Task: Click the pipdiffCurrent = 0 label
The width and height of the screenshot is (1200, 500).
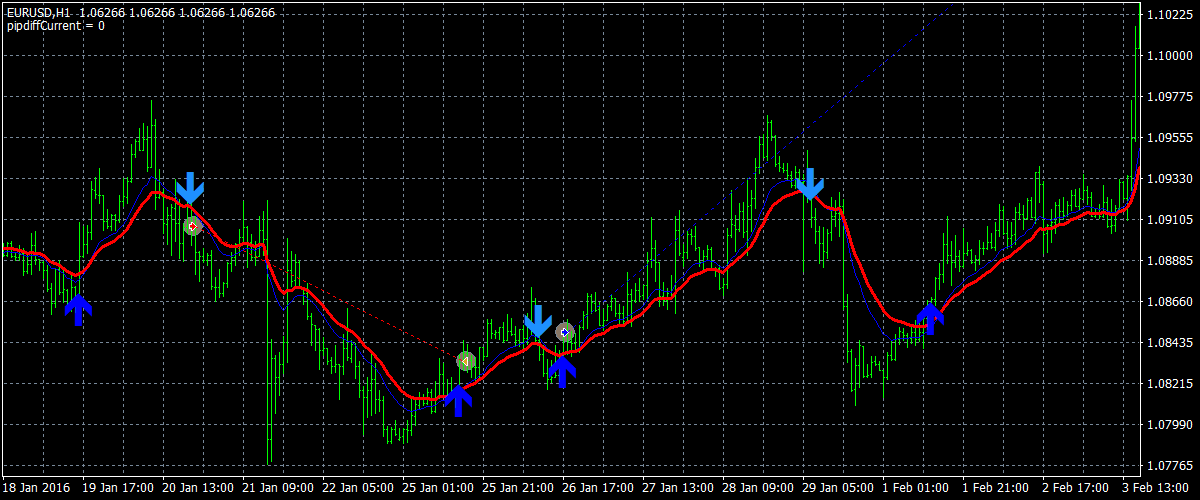Action: tap(55, 25)
